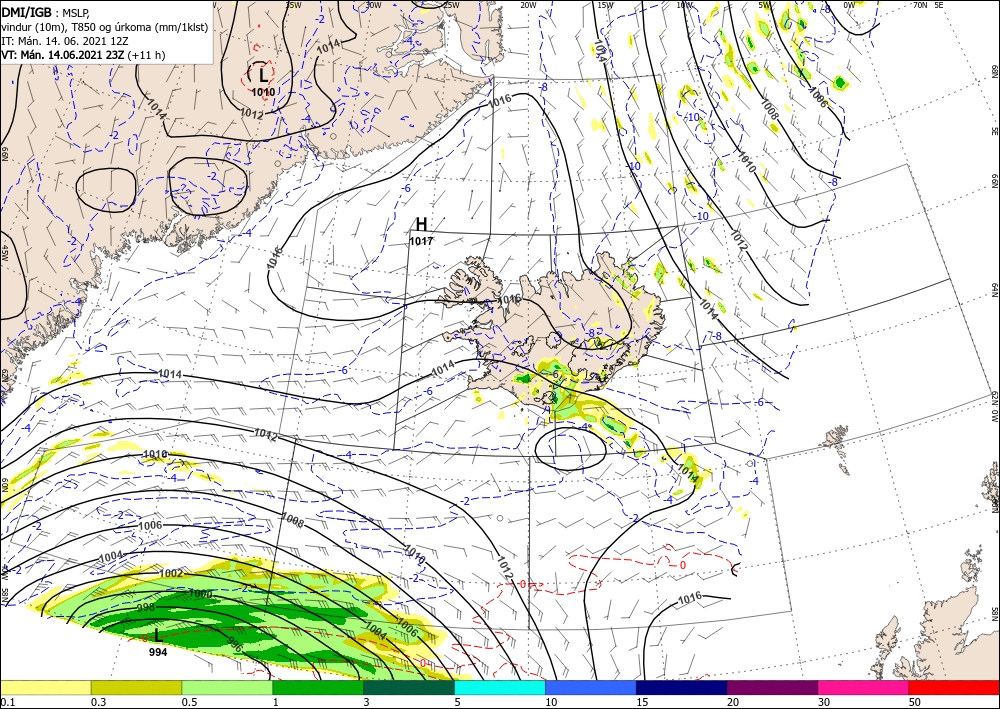Click the 'L' low marker above 994
1000x709 pixels.
[x=158, y=635]
